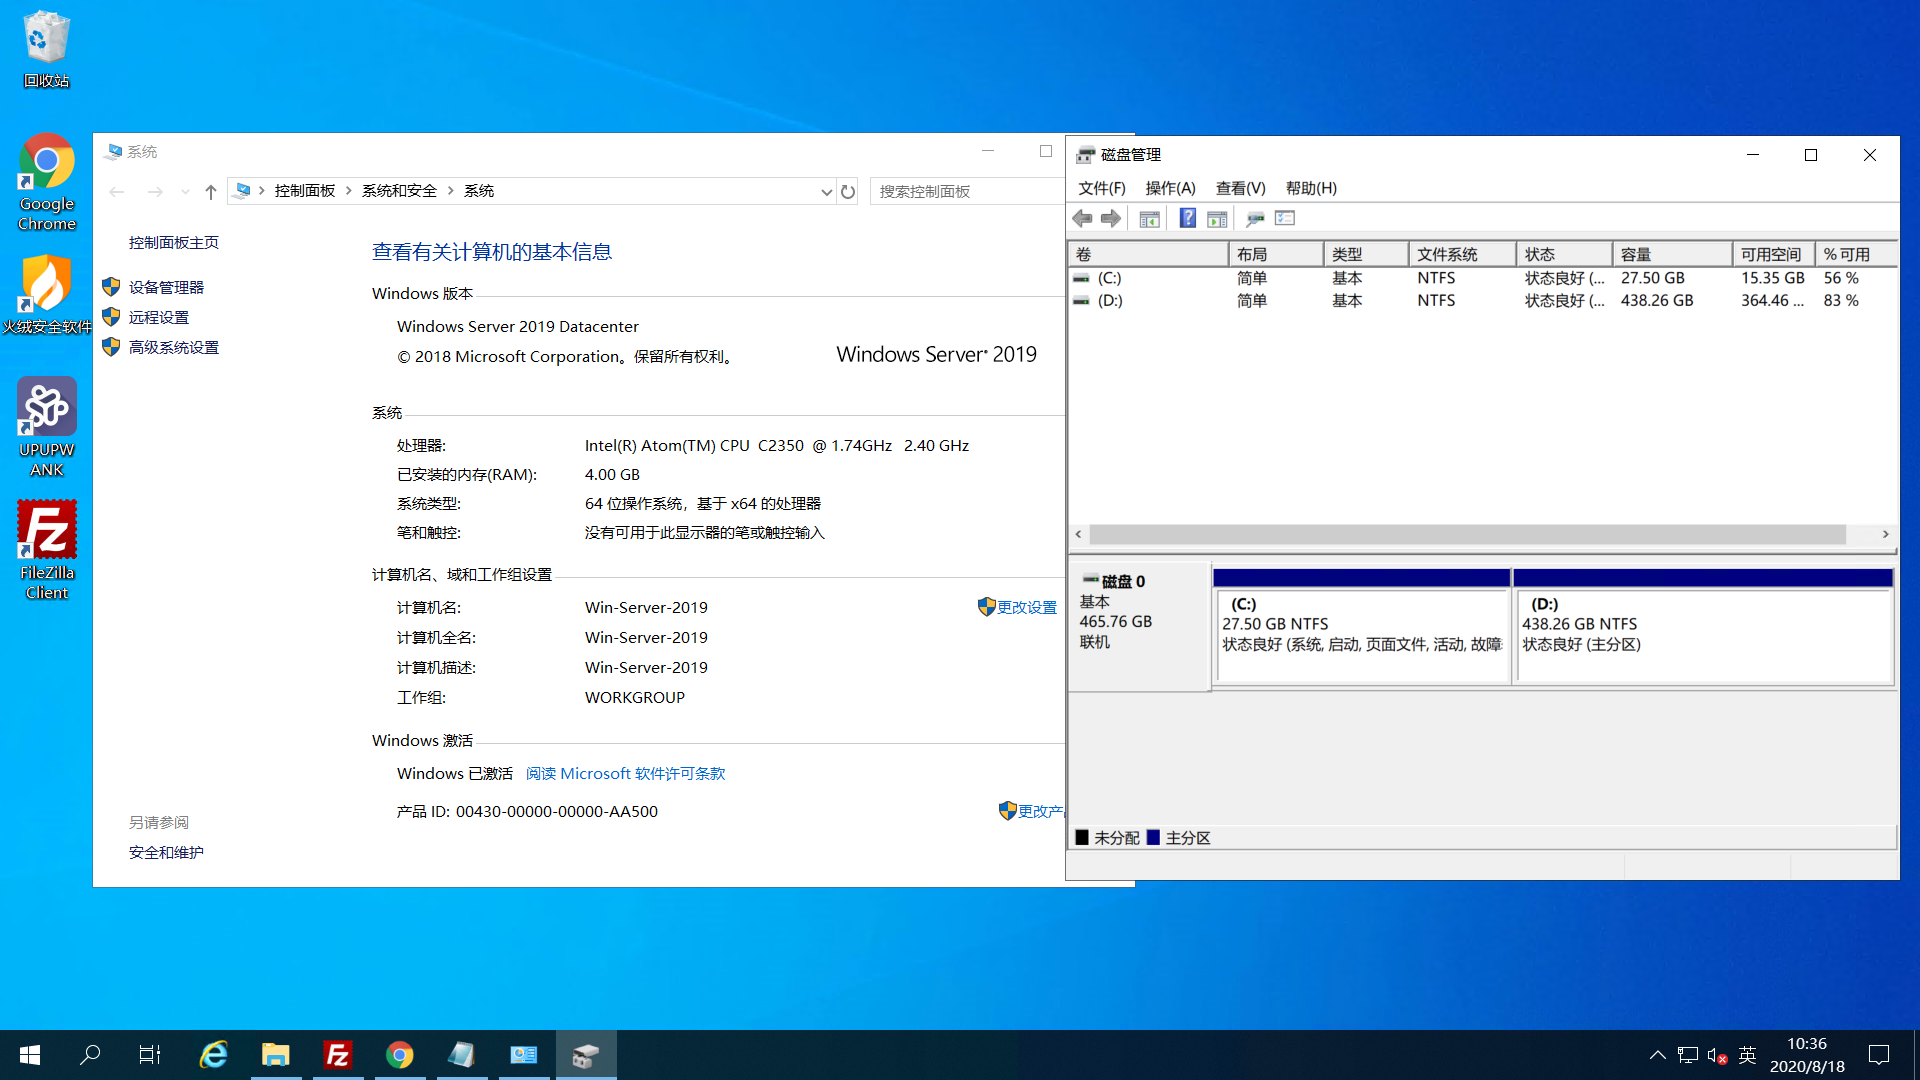Open Recycle Bin on desktop
Viewport: 1920px width, 1080px height.
coord(46,49)
